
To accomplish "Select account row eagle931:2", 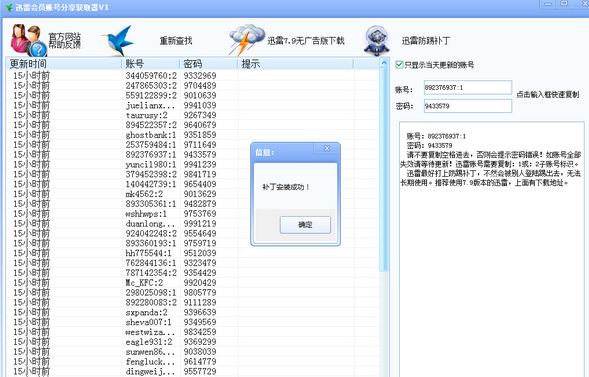I will coord(193,342).
